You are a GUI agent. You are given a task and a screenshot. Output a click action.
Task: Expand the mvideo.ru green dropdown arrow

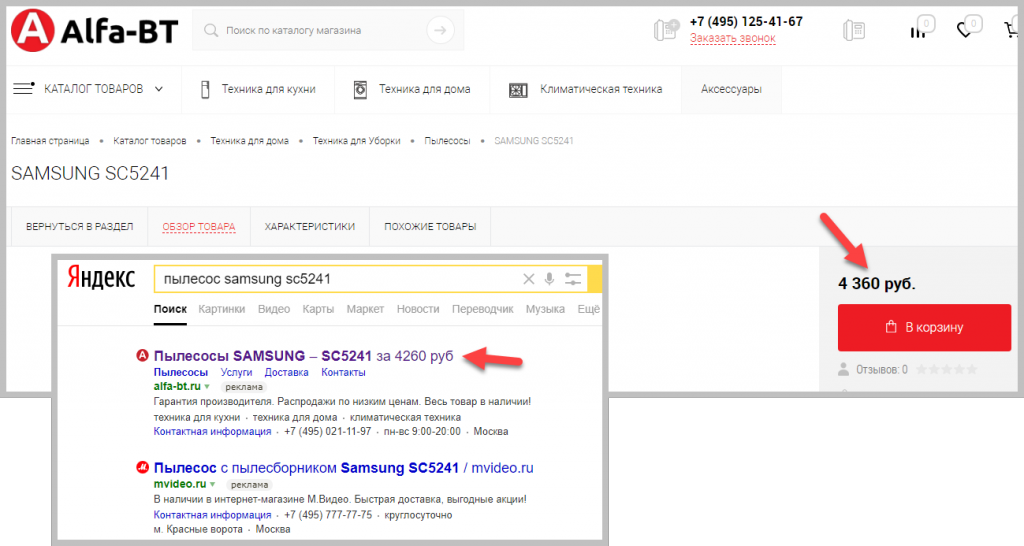pos(213,483)
